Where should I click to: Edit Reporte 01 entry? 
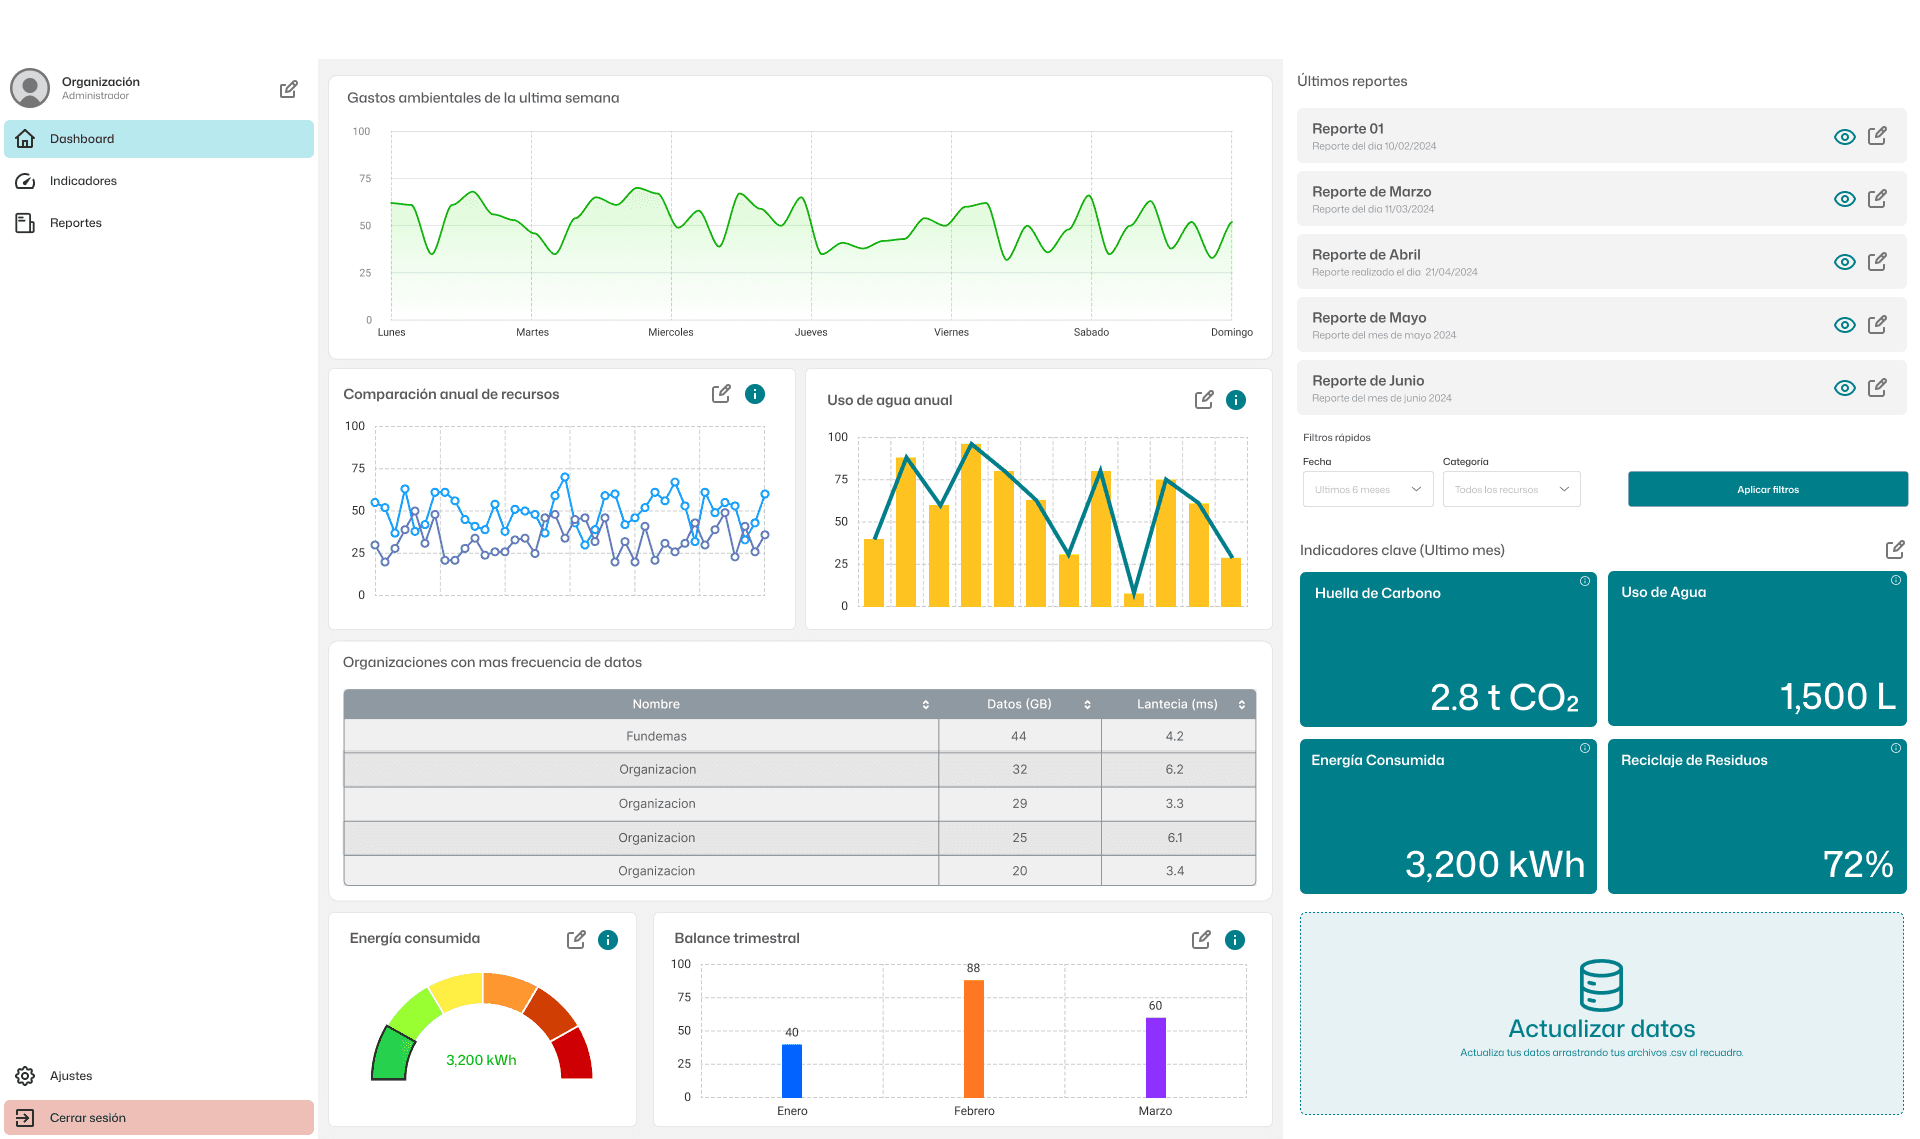[1878, 136]
